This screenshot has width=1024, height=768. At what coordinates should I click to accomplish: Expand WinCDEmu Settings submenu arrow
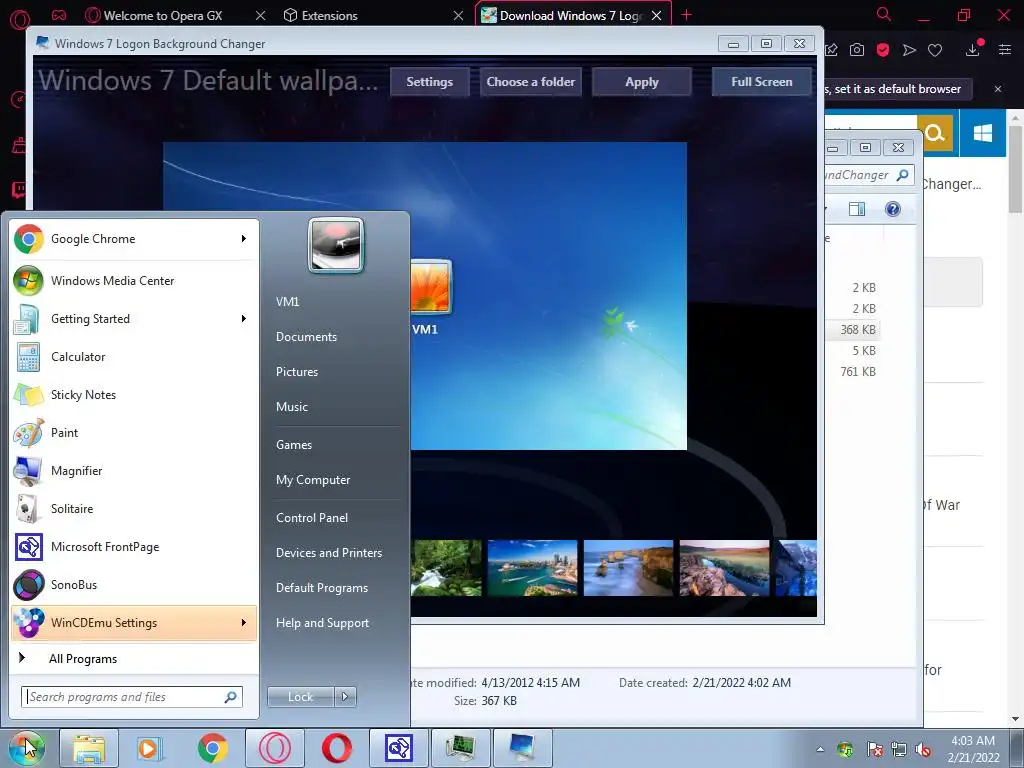coord(244,622)
